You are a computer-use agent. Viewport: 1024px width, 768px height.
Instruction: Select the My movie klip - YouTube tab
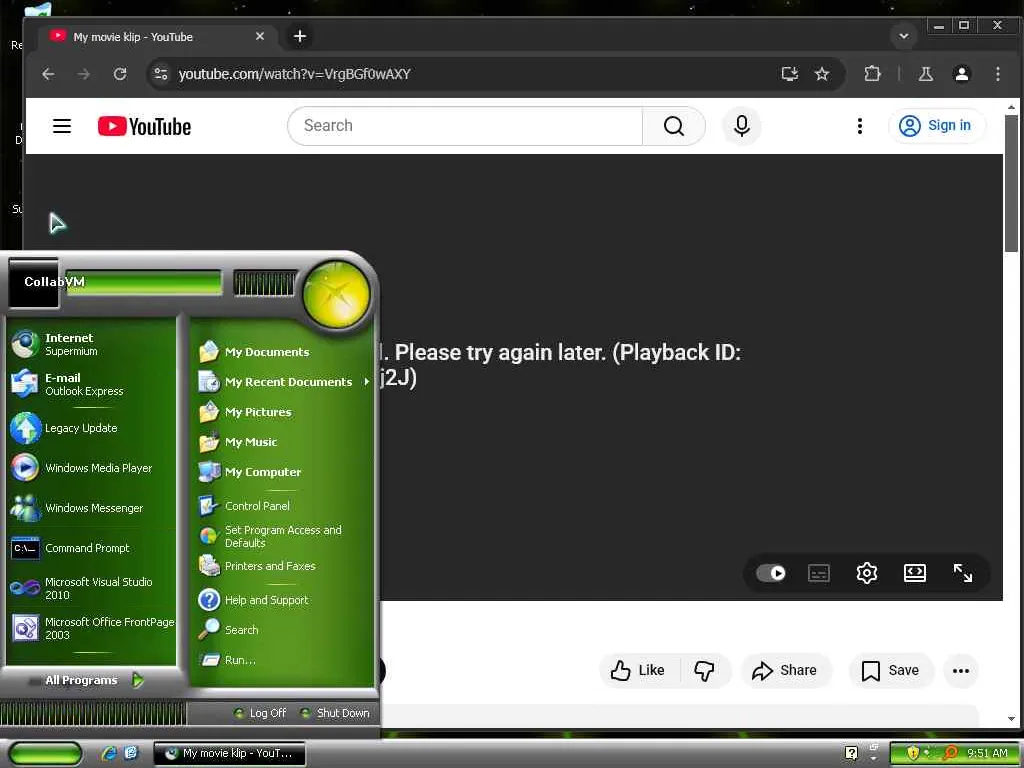pyautogui.click(x=157, y=37)
